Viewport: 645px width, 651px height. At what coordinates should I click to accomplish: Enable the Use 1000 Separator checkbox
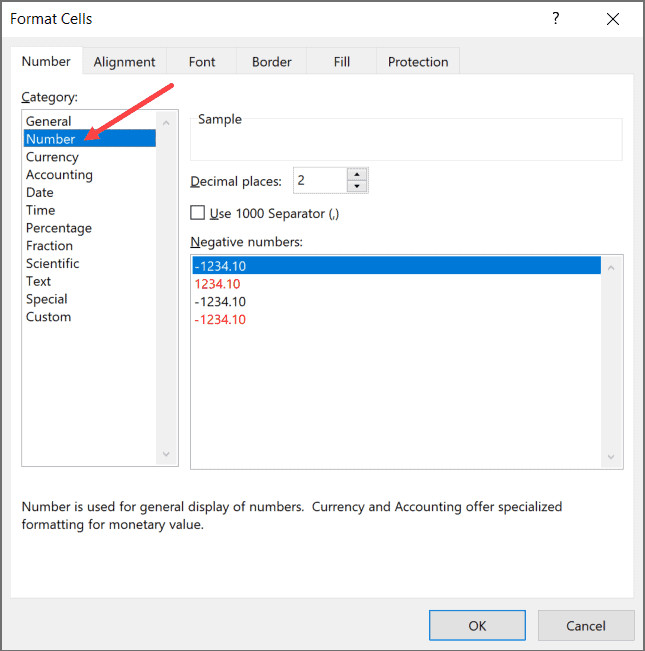pos(198,213)
